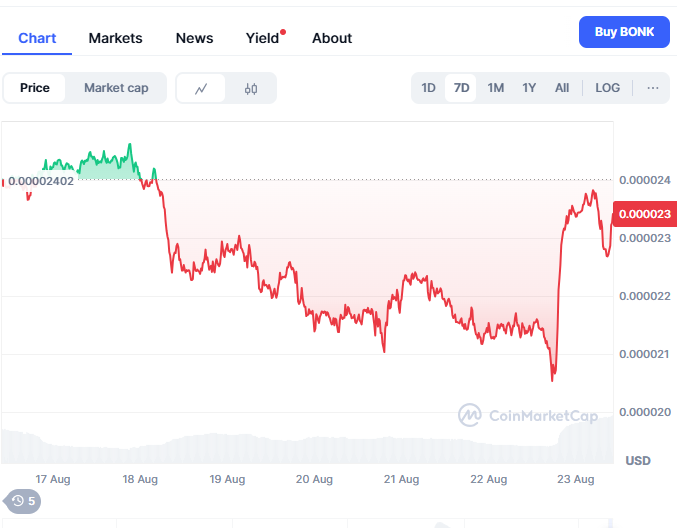The image size is (677, 528).
Task: Go to the News tab
Action: [x=194, y=38]
